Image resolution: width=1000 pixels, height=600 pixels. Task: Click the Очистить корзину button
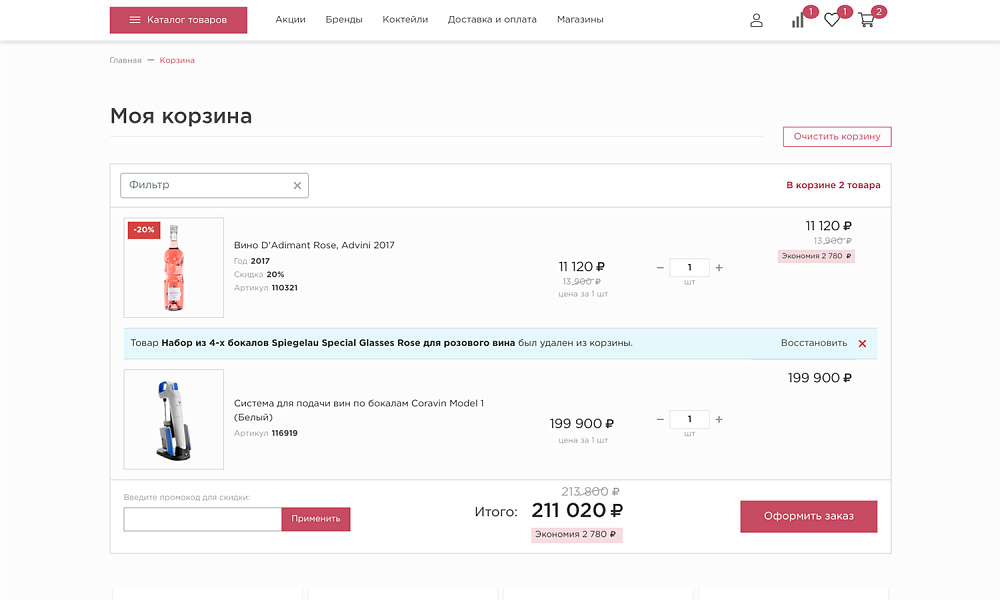pyautogui.click(x=837, y=136)
